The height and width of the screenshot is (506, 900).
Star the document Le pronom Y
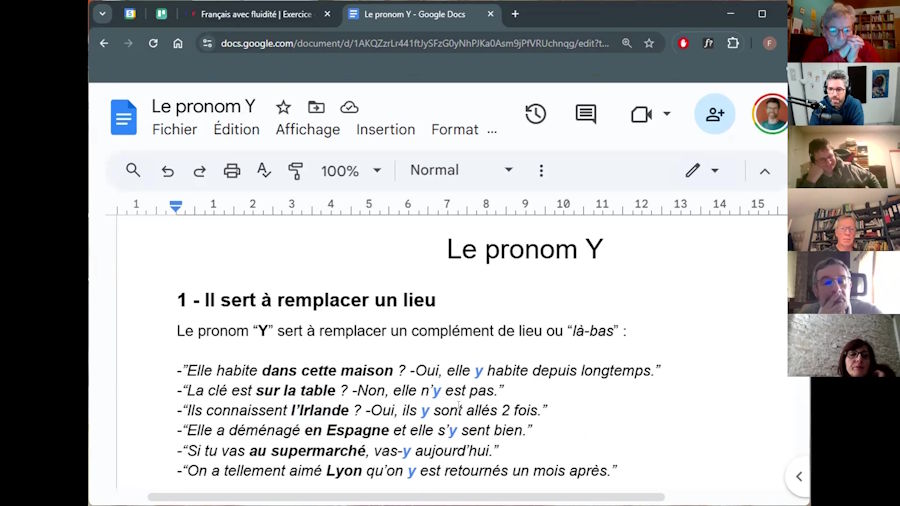[x=283, y=107]
